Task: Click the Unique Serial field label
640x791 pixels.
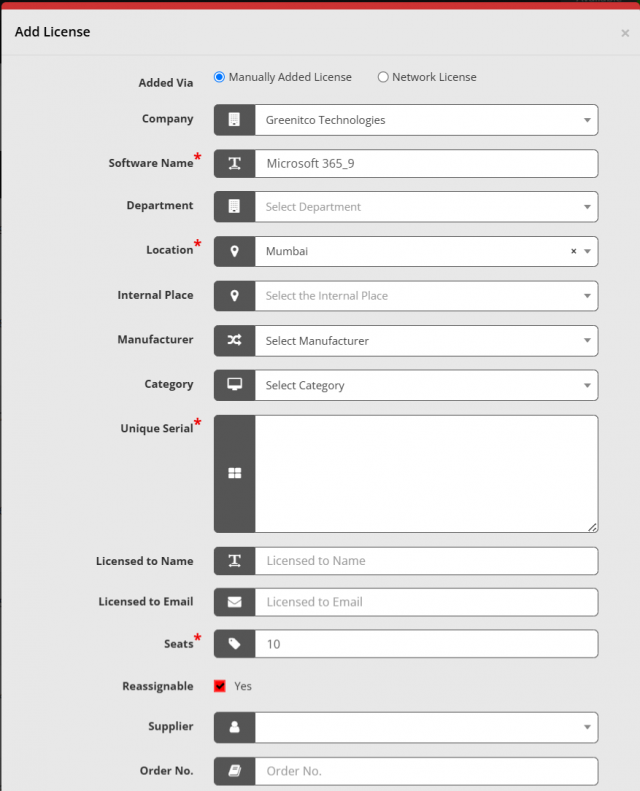Action: pyautogui.click(x=157, y=428)
